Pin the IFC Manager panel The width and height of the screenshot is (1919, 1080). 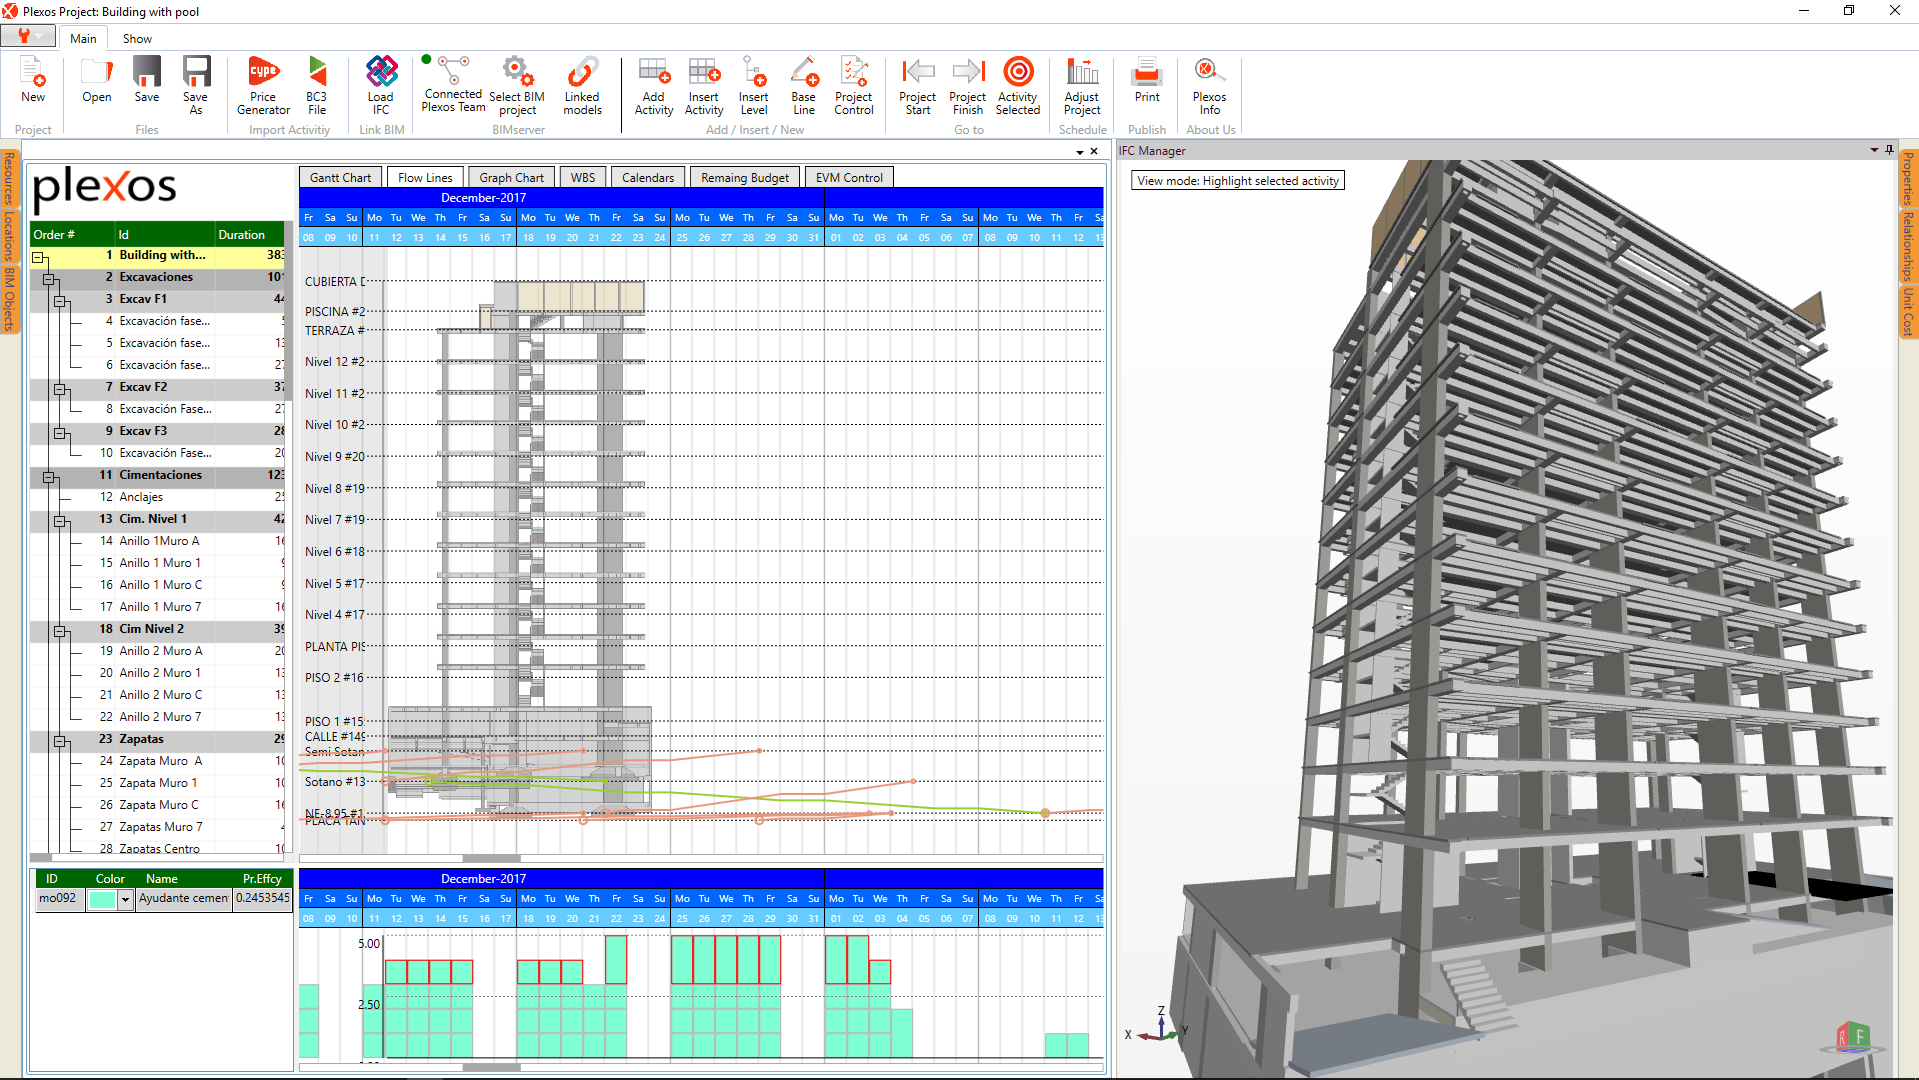pos(1888,150)
